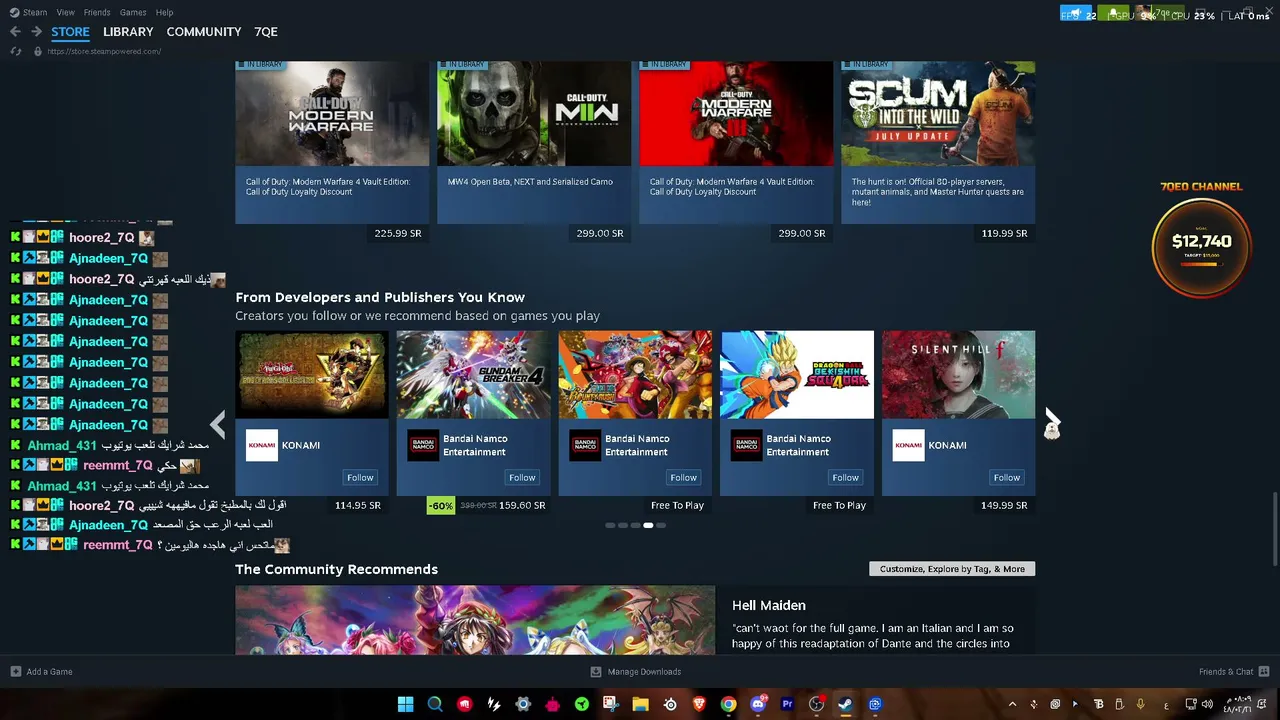Click the store URL address field
1280x720 pixels.
(x=104, y=51)
